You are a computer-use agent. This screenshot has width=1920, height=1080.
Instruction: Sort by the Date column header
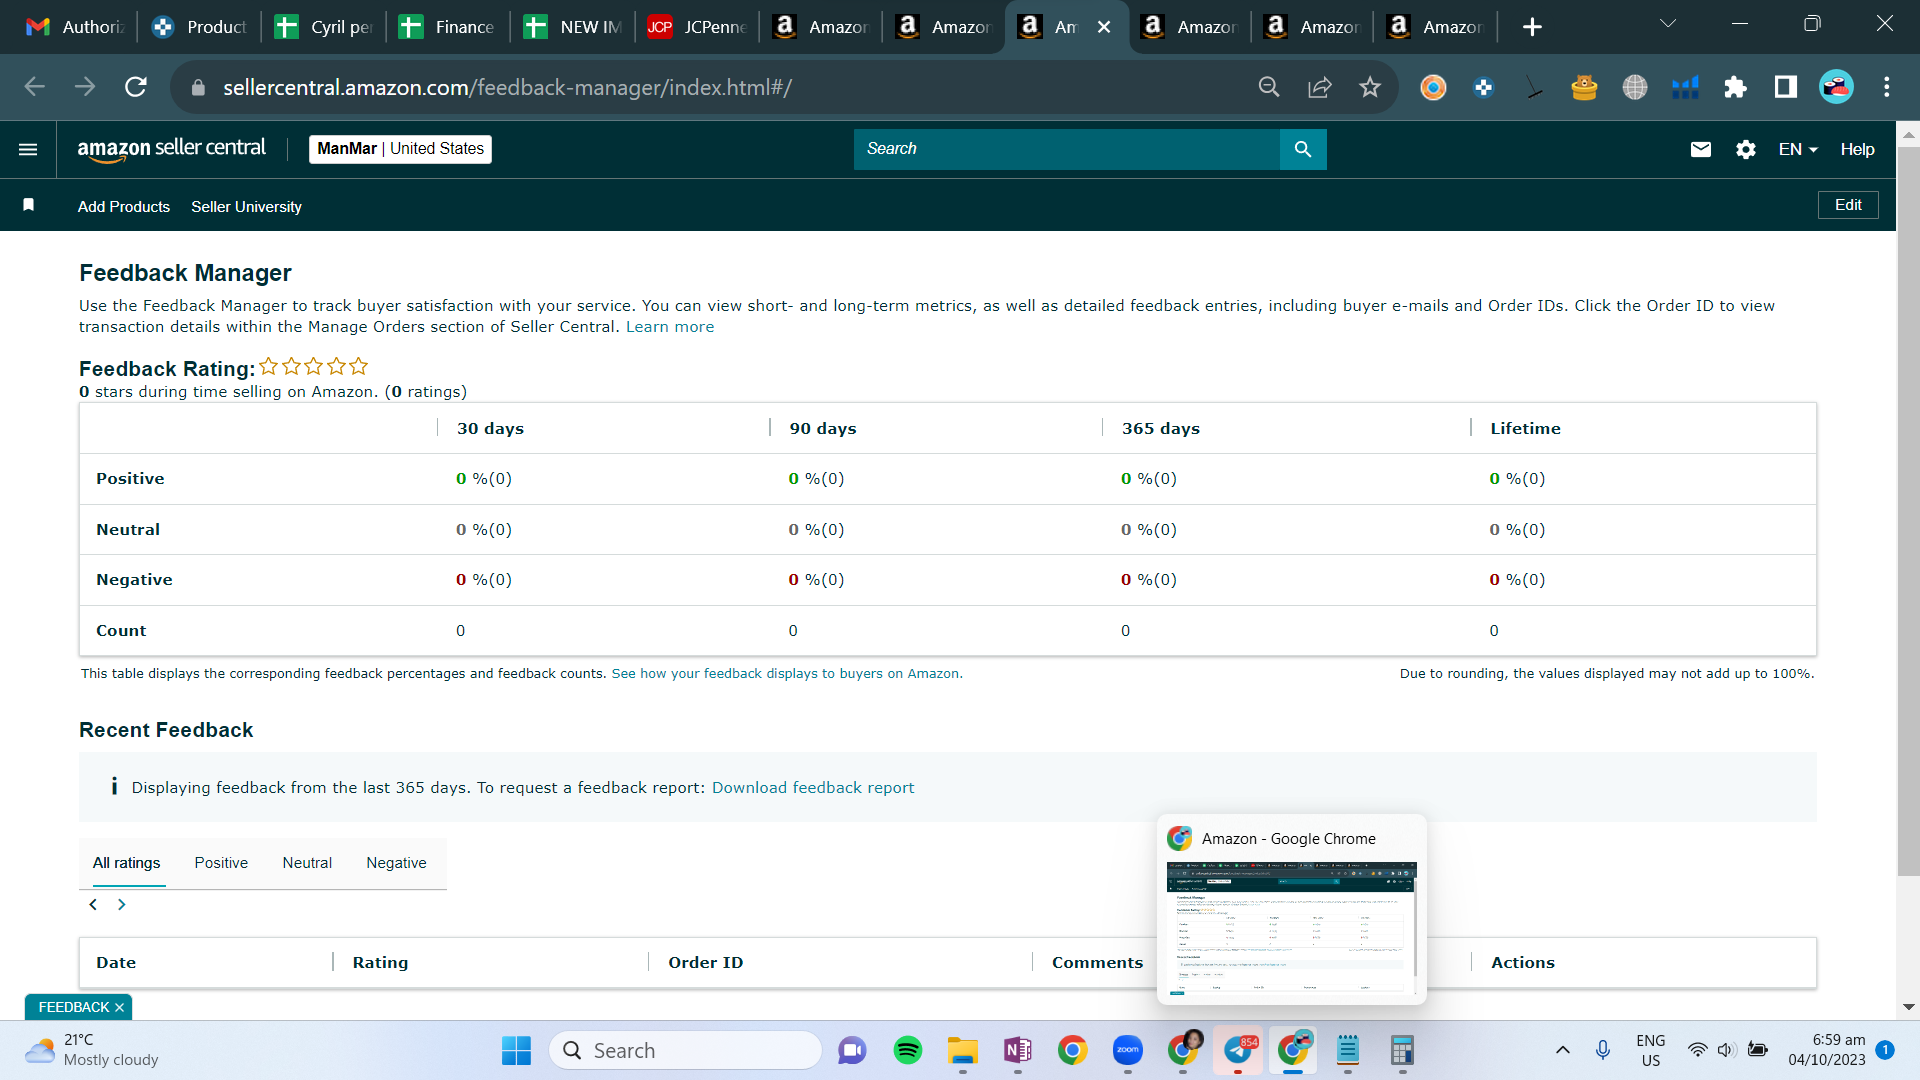[x=116, y=963]
